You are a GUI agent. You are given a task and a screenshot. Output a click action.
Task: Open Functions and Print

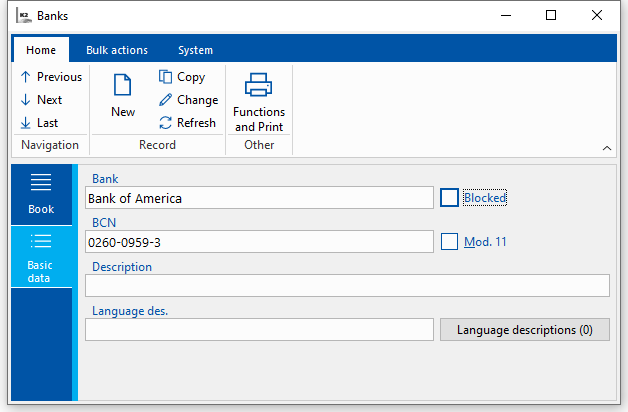(x=259, y=101)
